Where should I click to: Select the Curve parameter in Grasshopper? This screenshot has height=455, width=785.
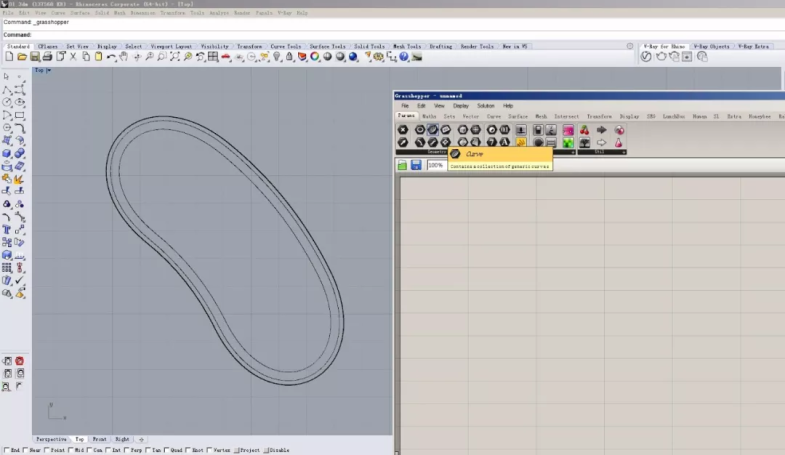(x=433, y=129)
